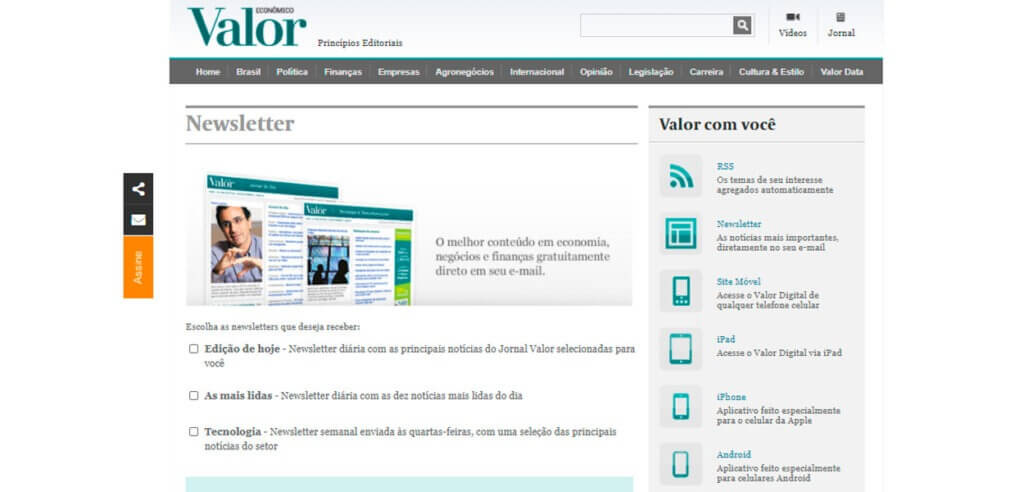Click the Newsletter sidebar link

click(739, 224)
